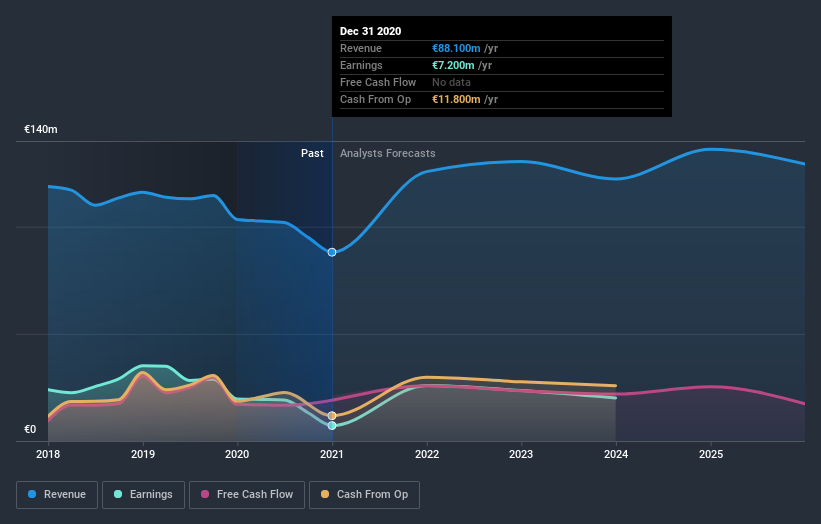821x524 pixels.
Task: Click the 2019 x-axis label
Action: coord(143,454)
